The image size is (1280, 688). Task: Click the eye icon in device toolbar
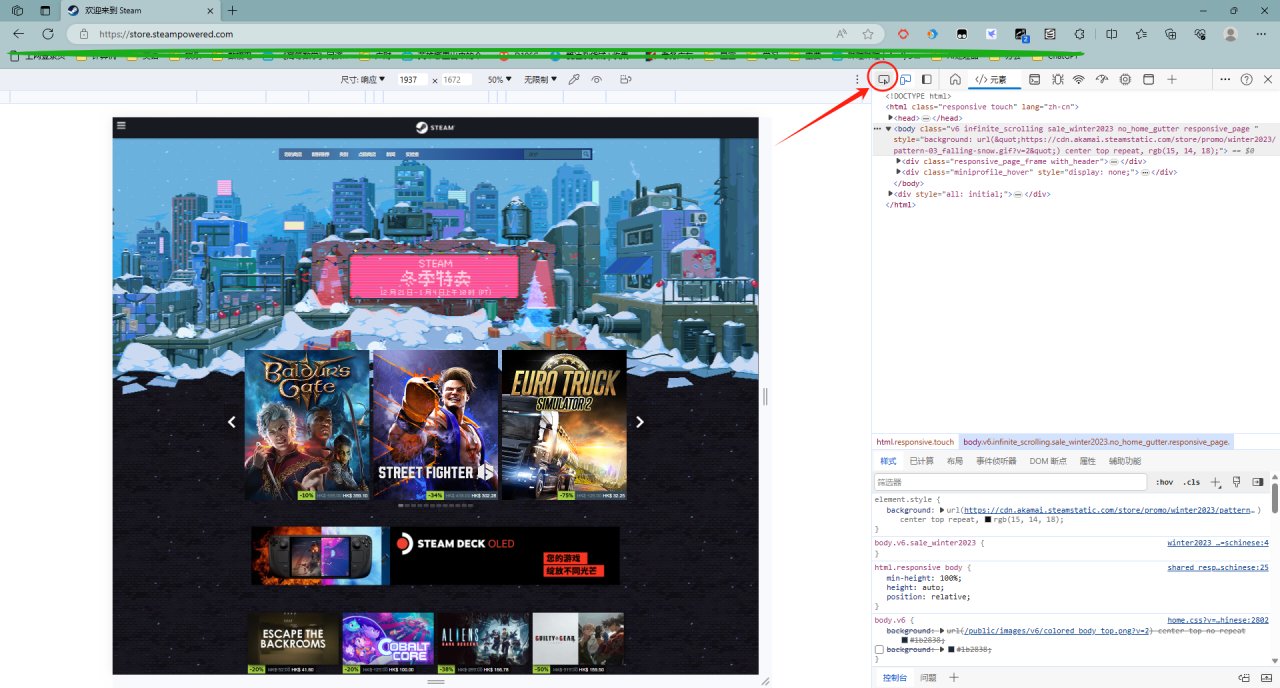[597, 79]
